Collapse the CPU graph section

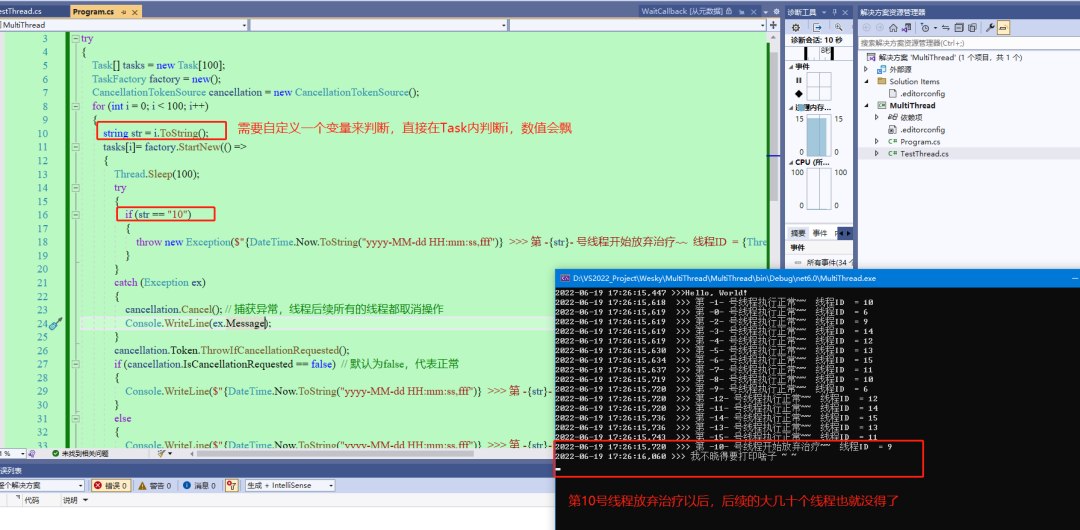coord(791,162)
